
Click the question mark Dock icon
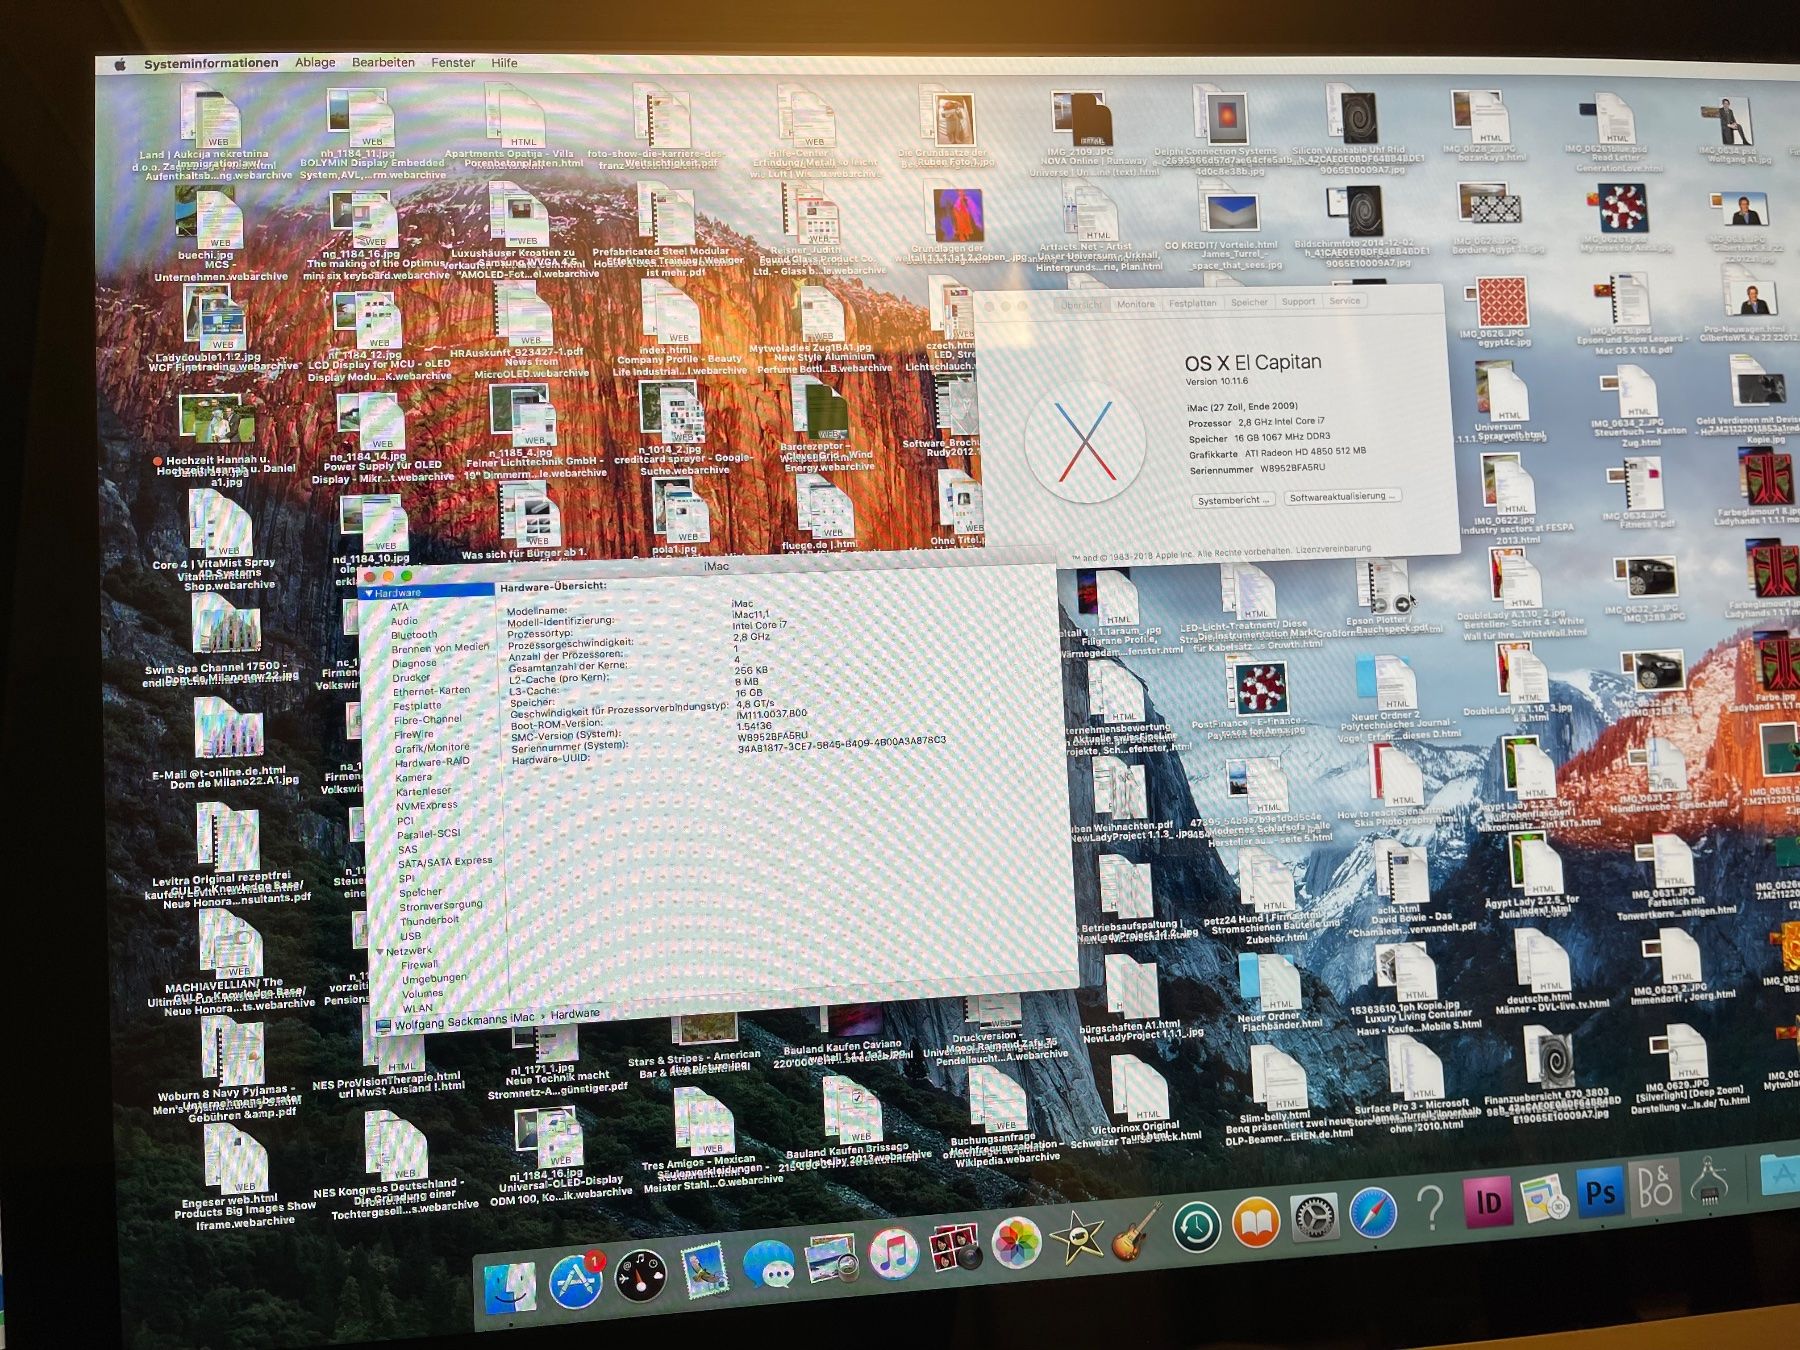1431,1207
